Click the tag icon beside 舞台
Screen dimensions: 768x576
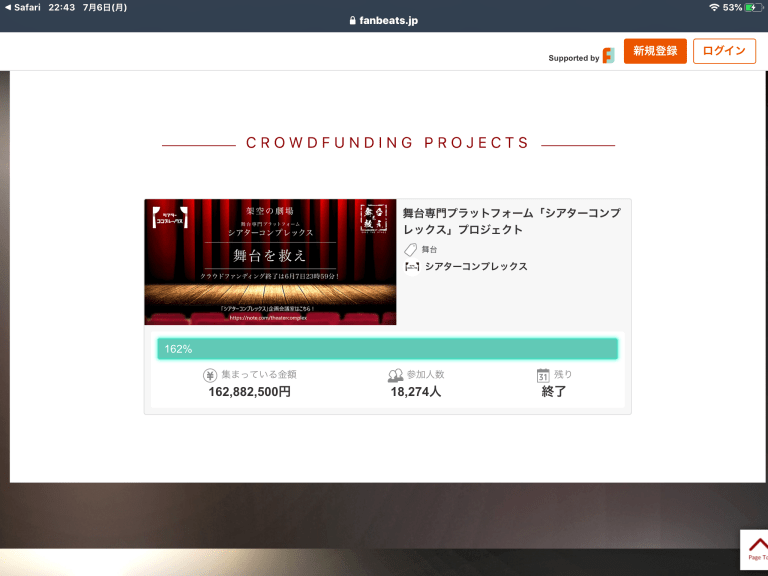pyautogui.click(x=410, y=249)
